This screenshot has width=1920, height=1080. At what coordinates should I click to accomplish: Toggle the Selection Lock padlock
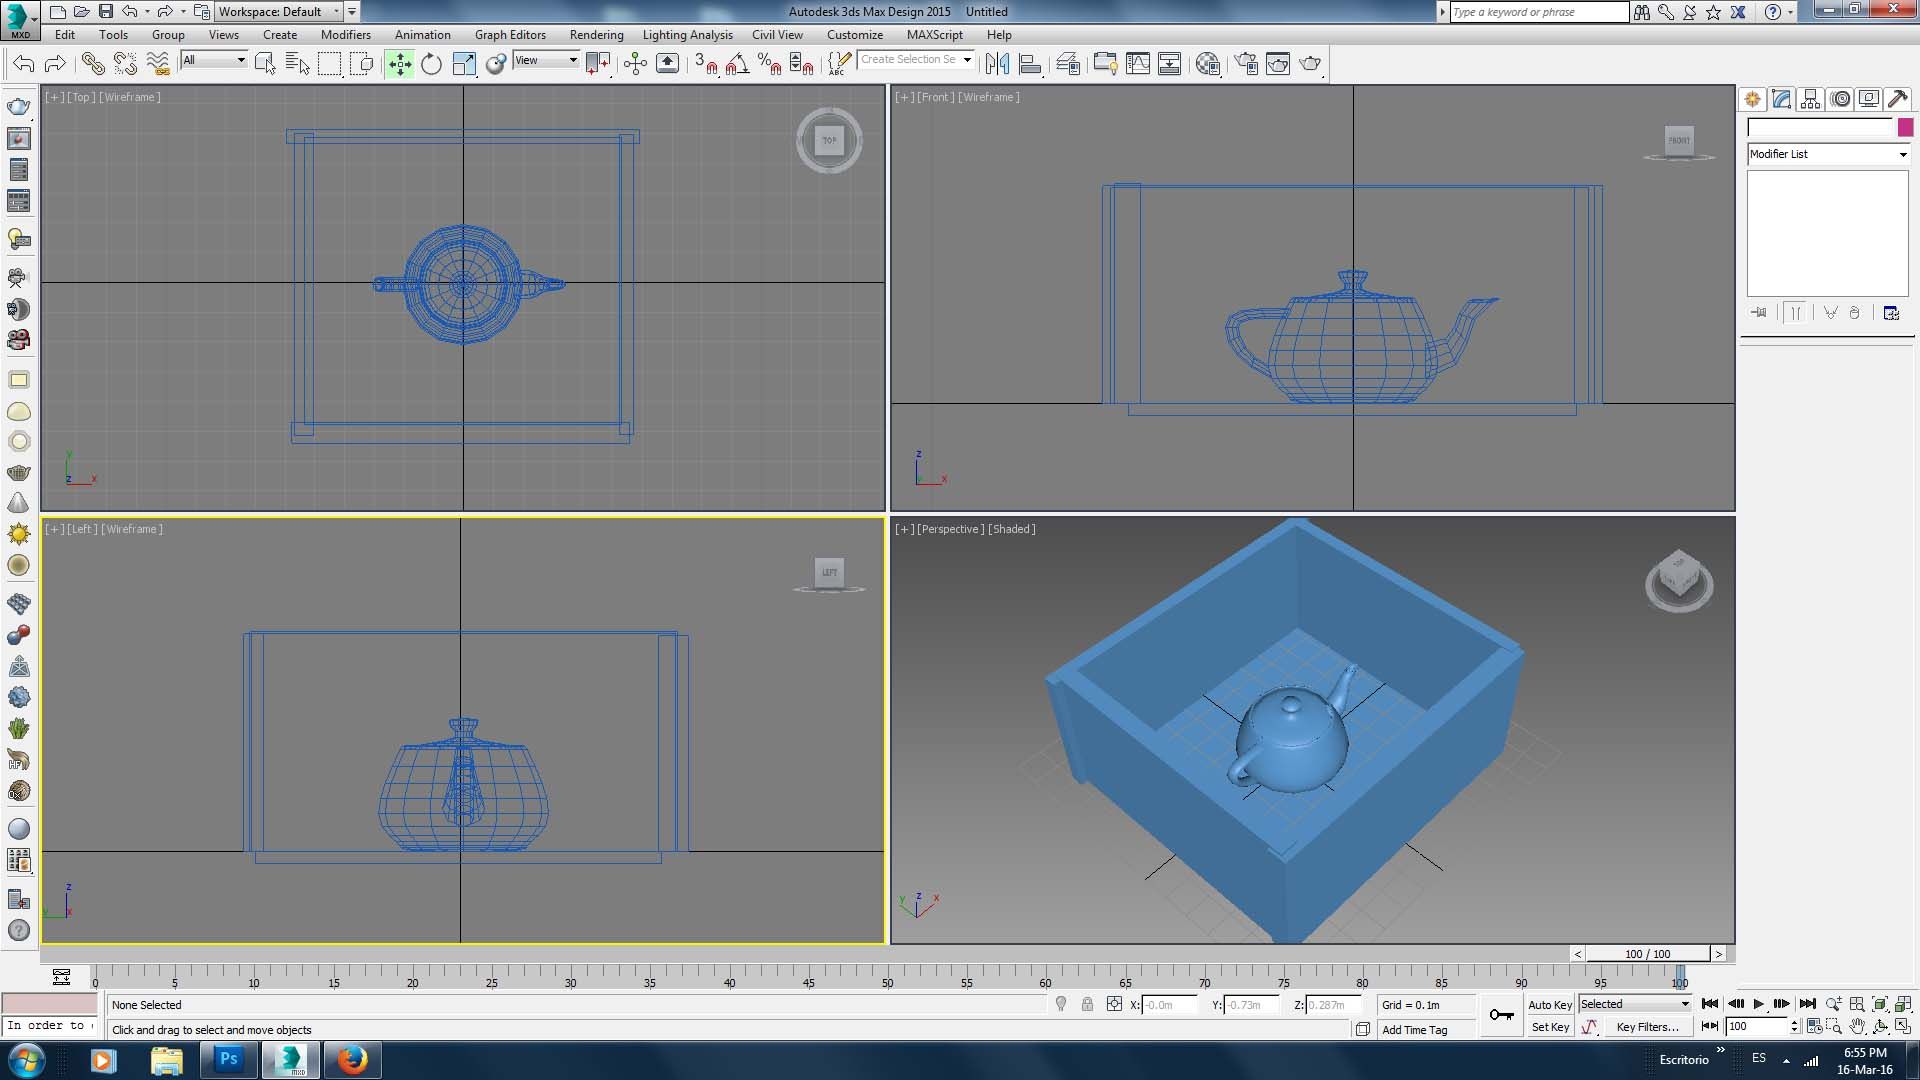(x=1087, y=1004)
